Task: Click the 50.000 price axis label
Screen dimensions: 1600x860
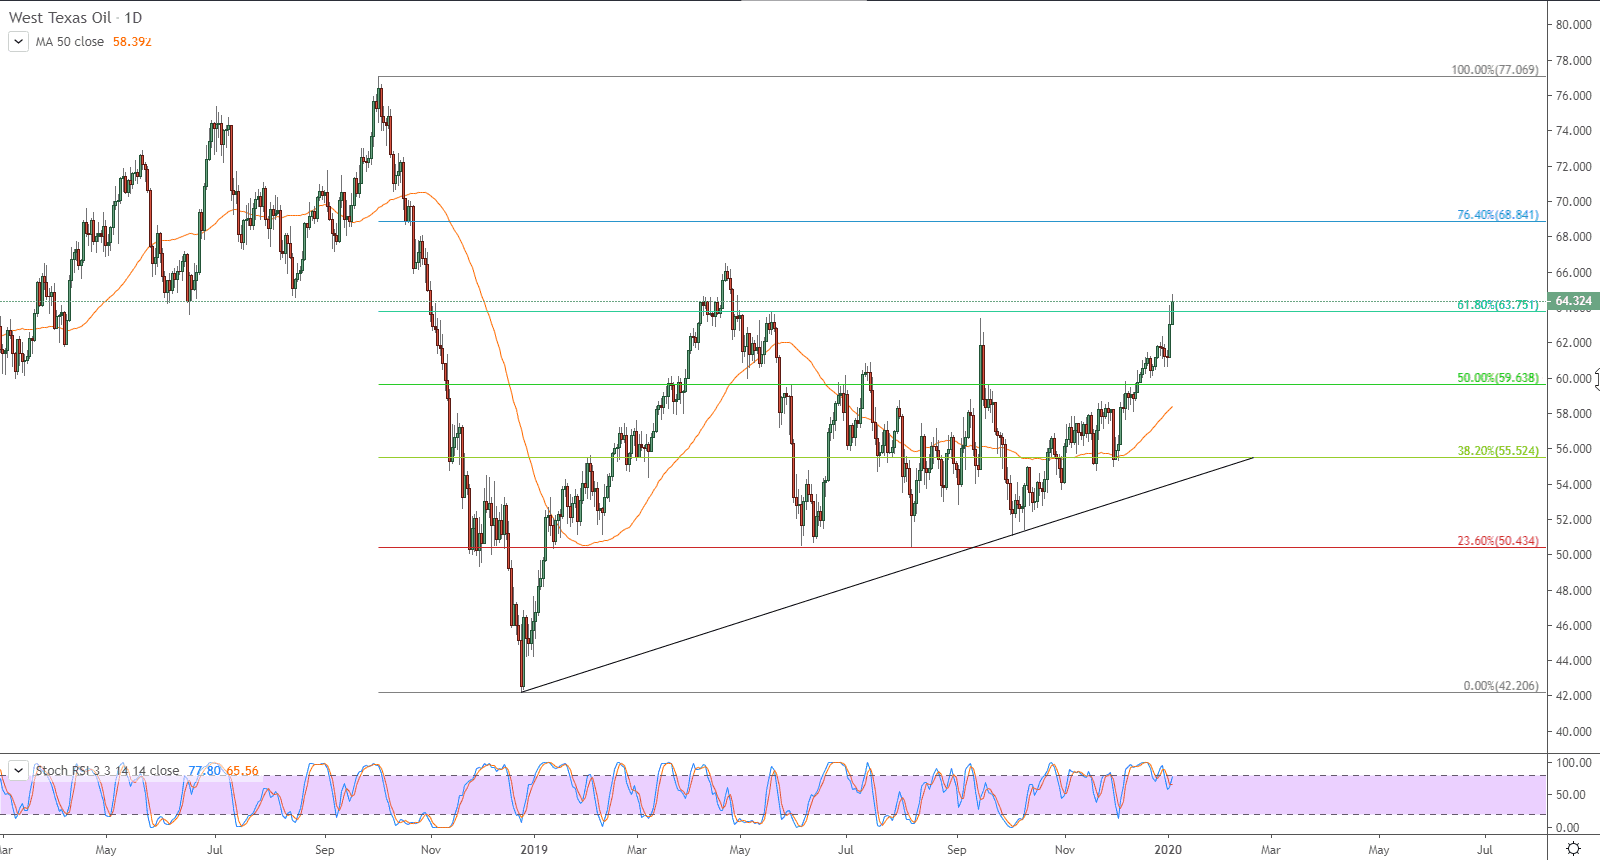Action: coord(1574,555)
